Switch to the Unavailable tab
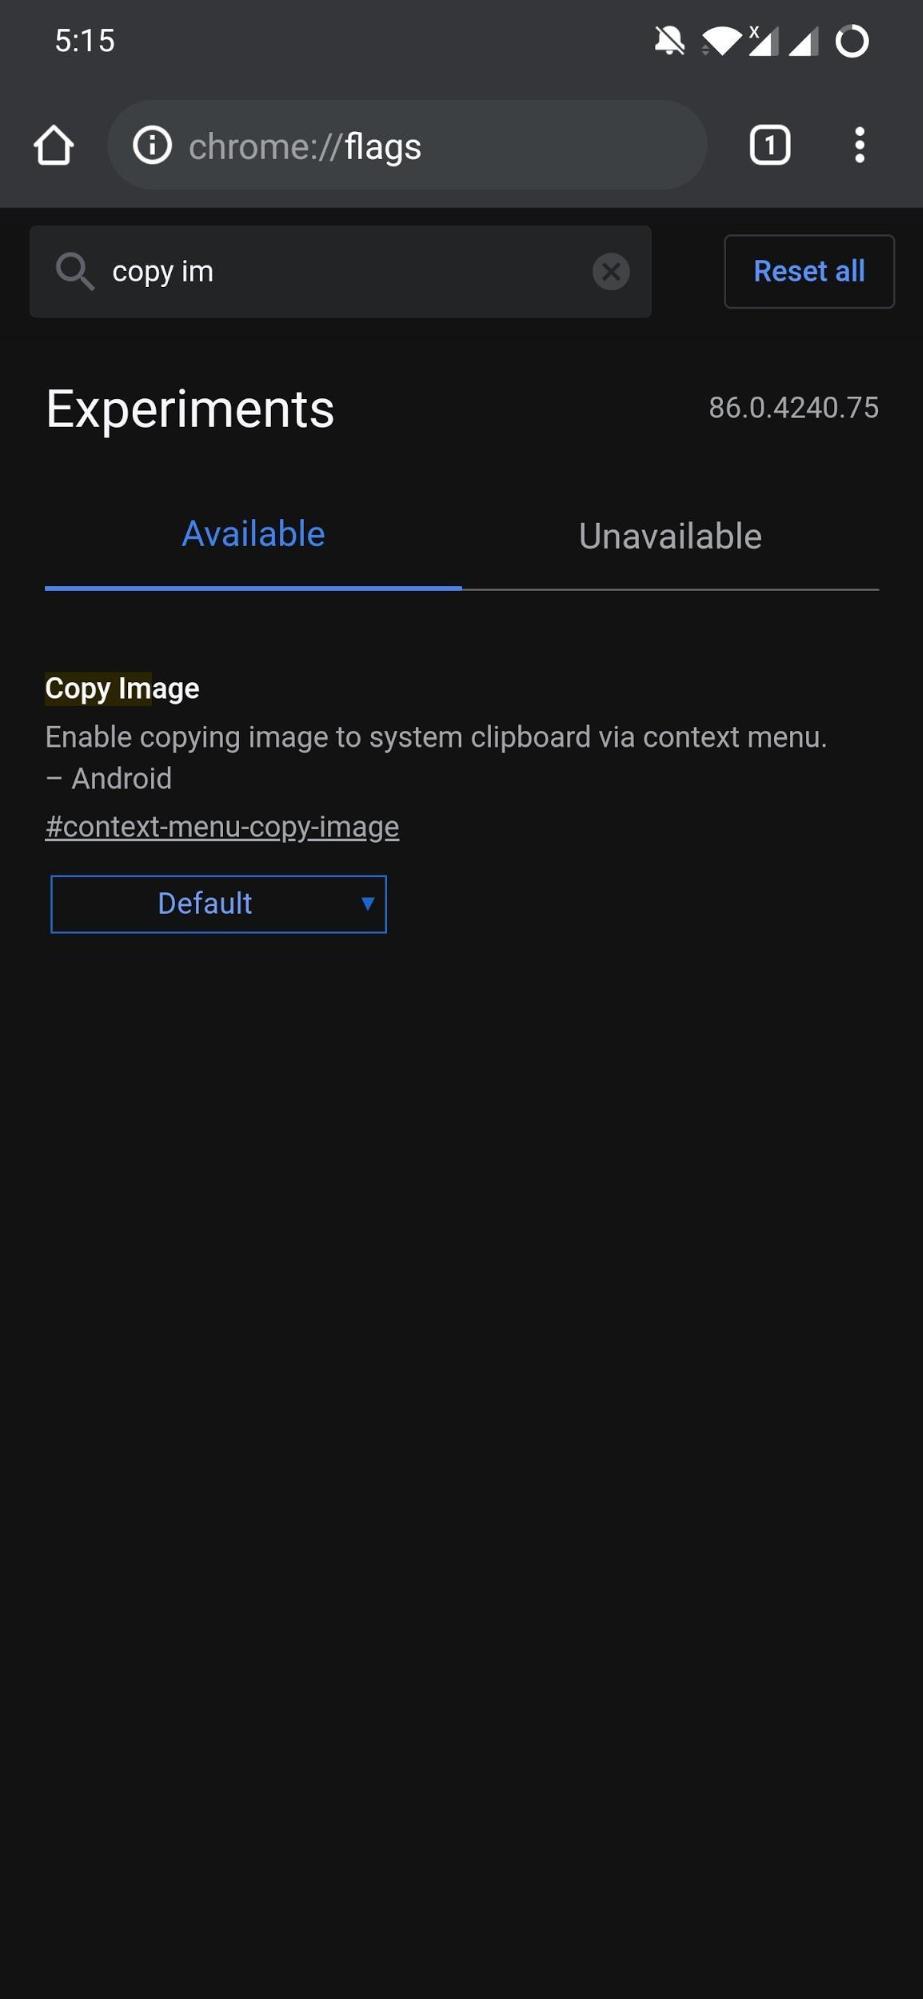The height and width of the screenshot is (1999, 923). pyautogui.click(x=670, y=537)
